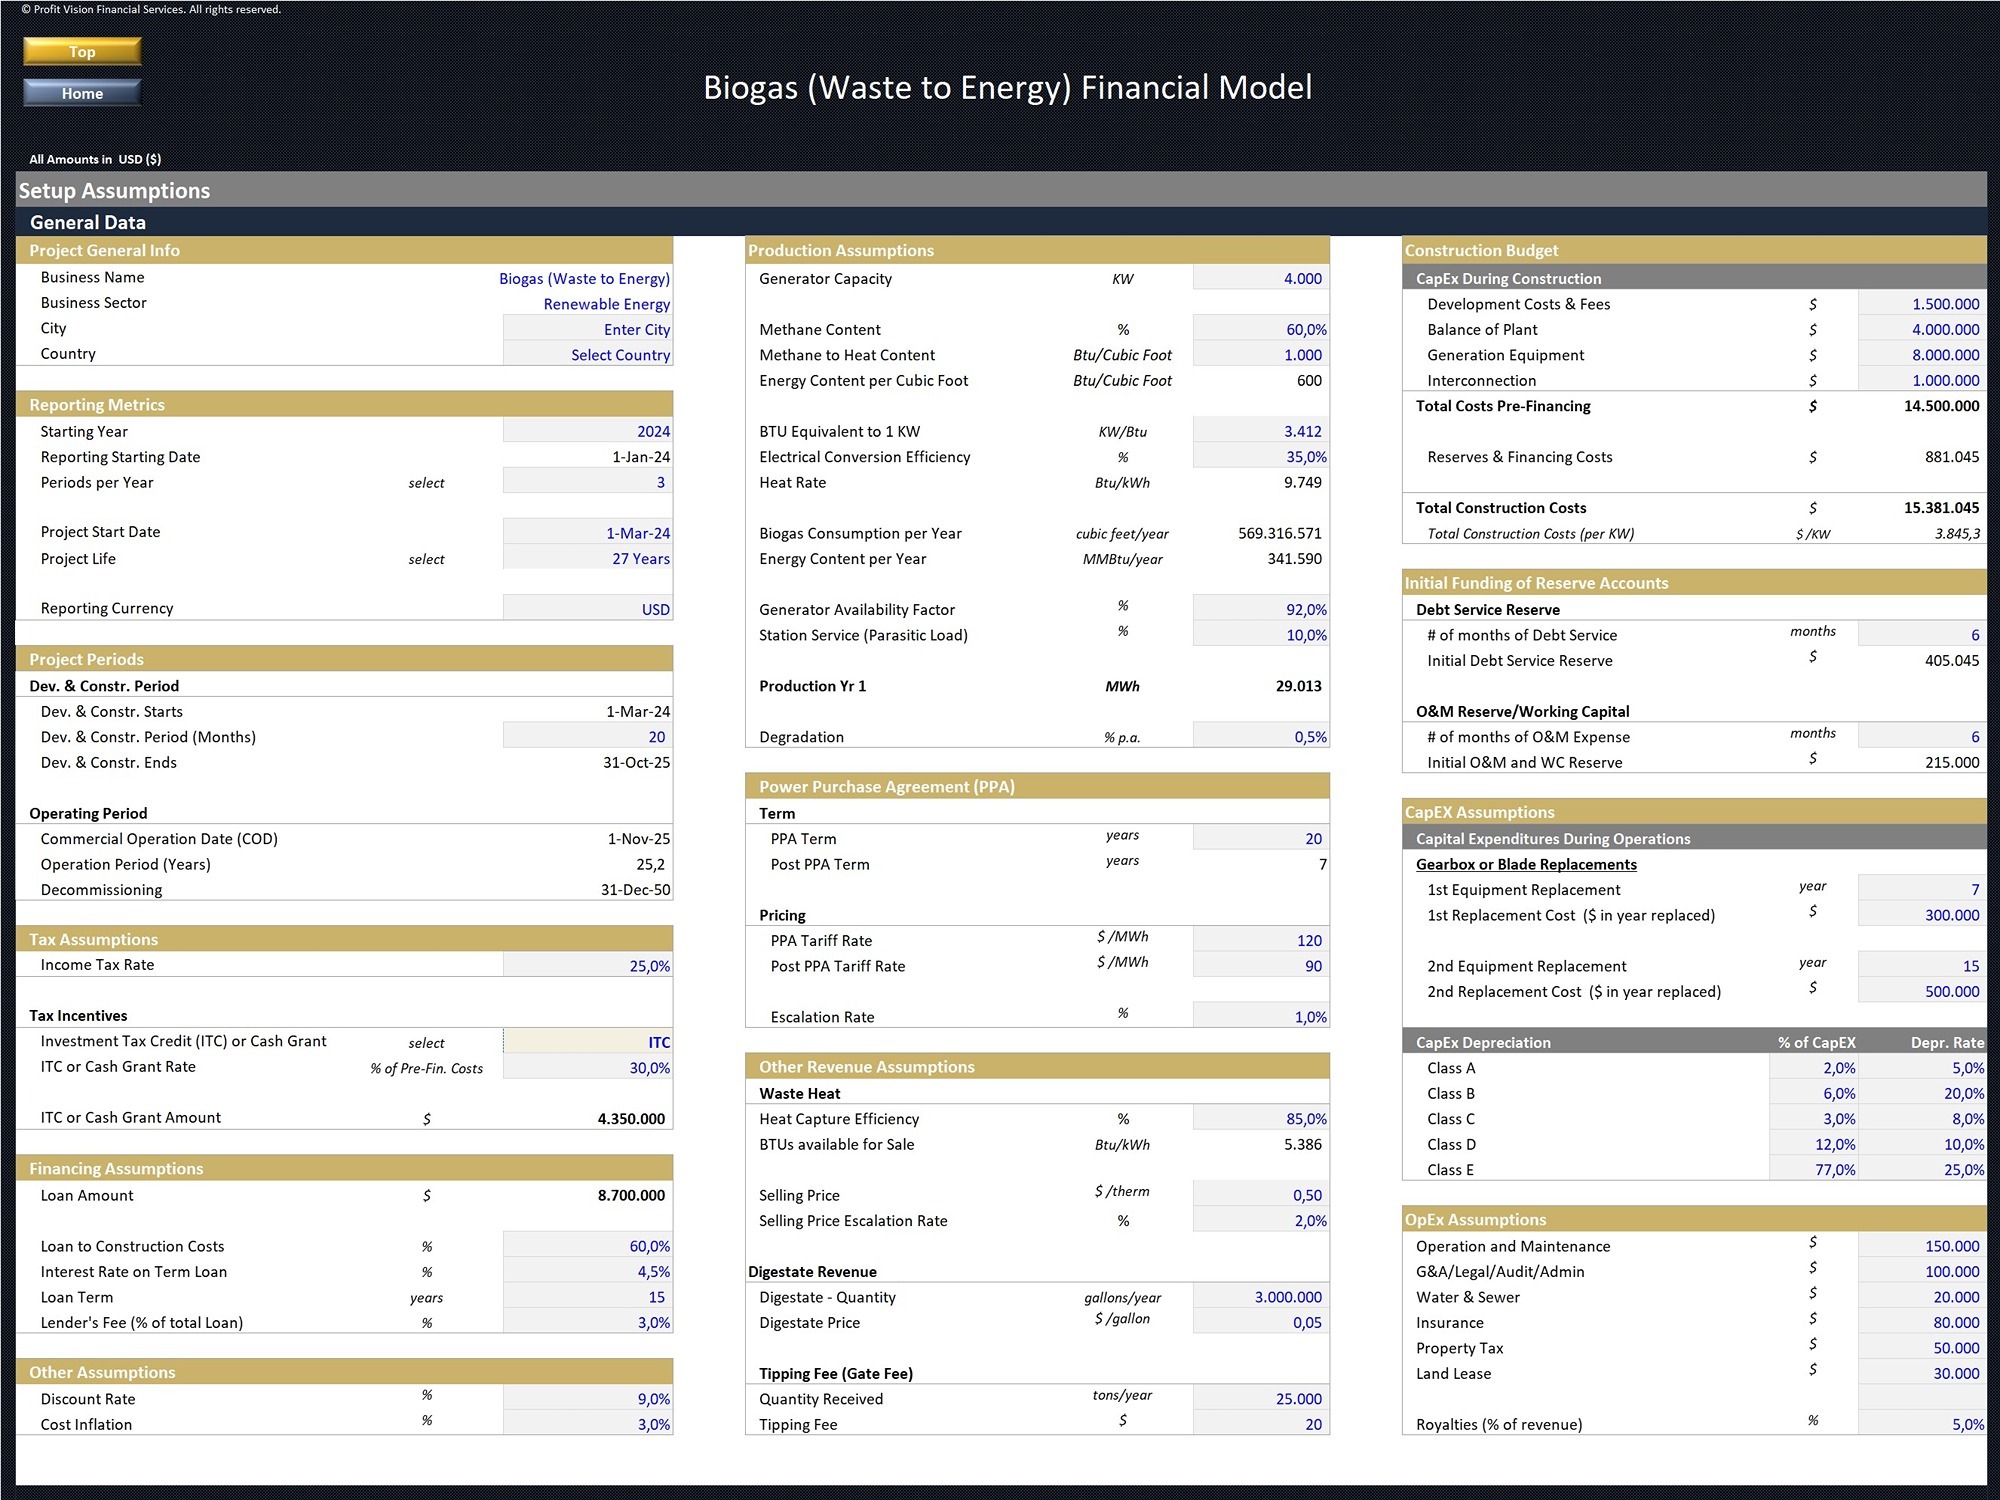Edit PPA Escalation Rate 1,0% cell
Screen dimensions: 2000x1500
click(x=1261, y=1017)
